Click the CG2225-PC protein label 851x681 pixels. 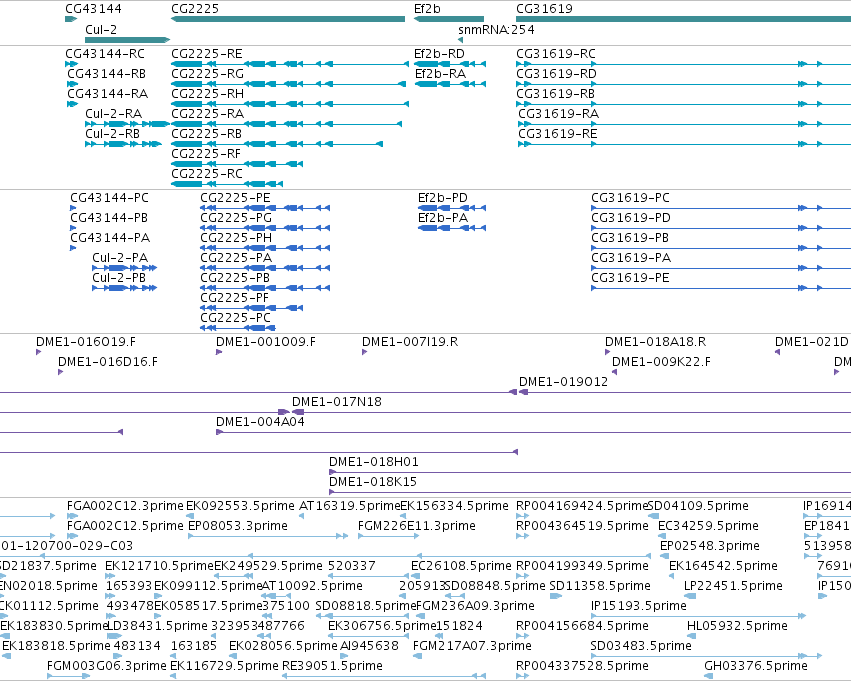click(236, 318)
